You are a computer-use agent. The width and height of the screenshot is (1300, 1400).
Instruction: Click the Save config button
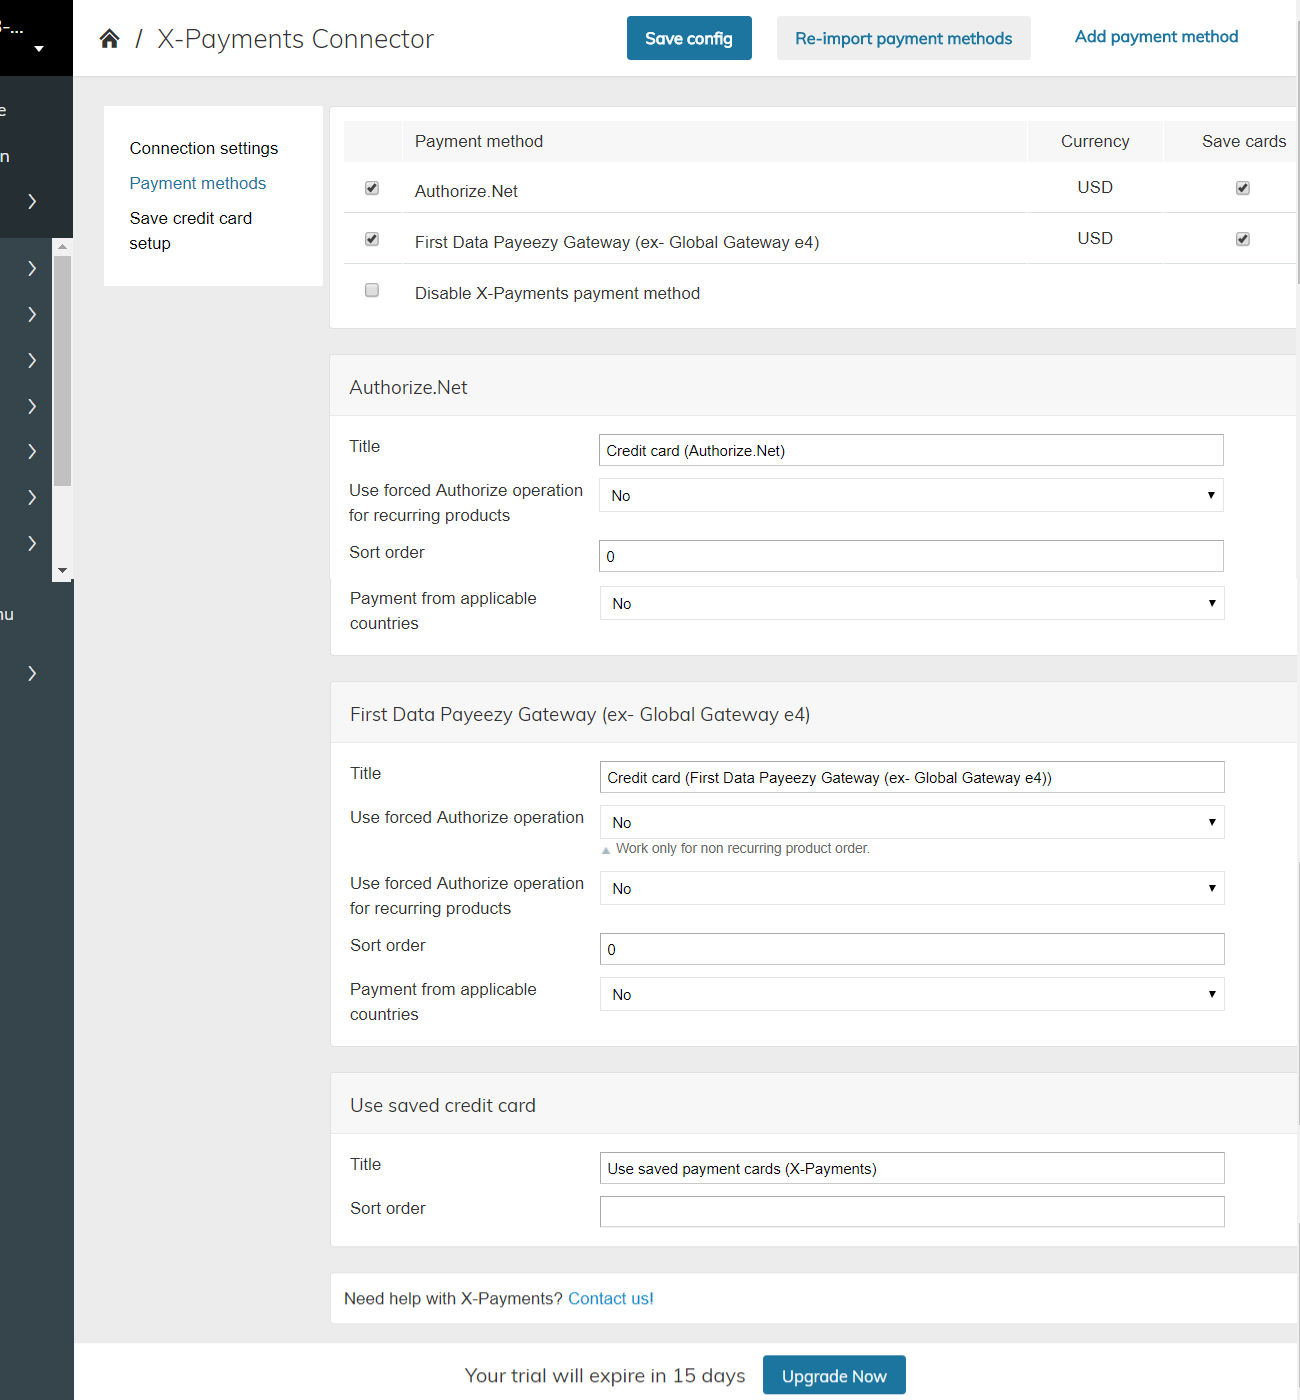[x=689, y=38]
